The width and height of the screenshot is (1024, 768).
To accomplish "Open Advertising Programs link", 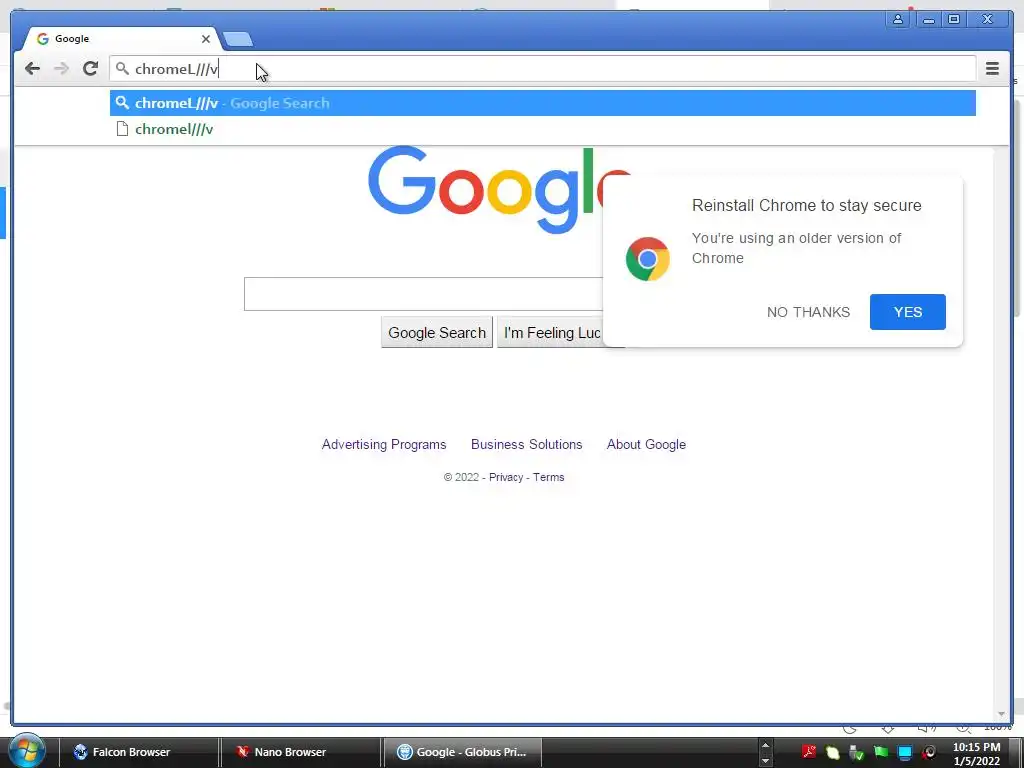I will tap(384, 445).
